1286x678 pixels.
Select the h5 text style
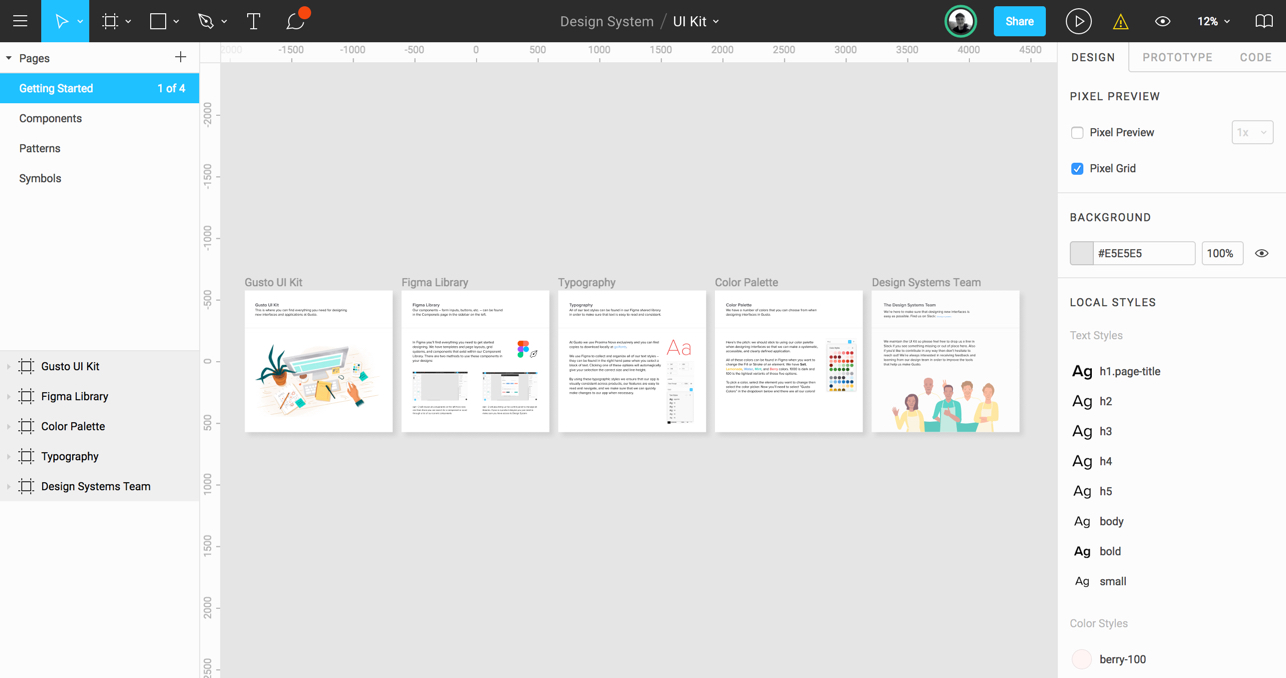pos(1105,491)
